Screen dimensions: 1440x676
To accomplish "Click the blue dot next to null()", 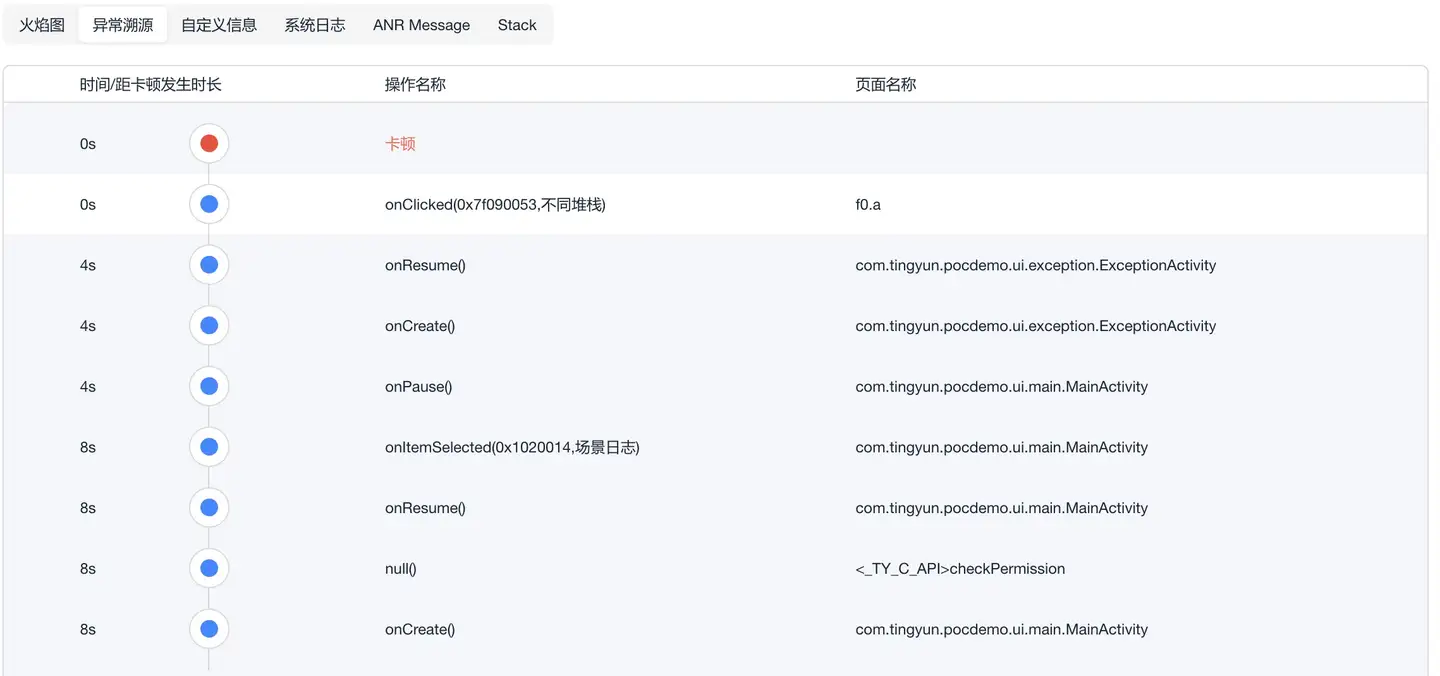I will (209, 569).
